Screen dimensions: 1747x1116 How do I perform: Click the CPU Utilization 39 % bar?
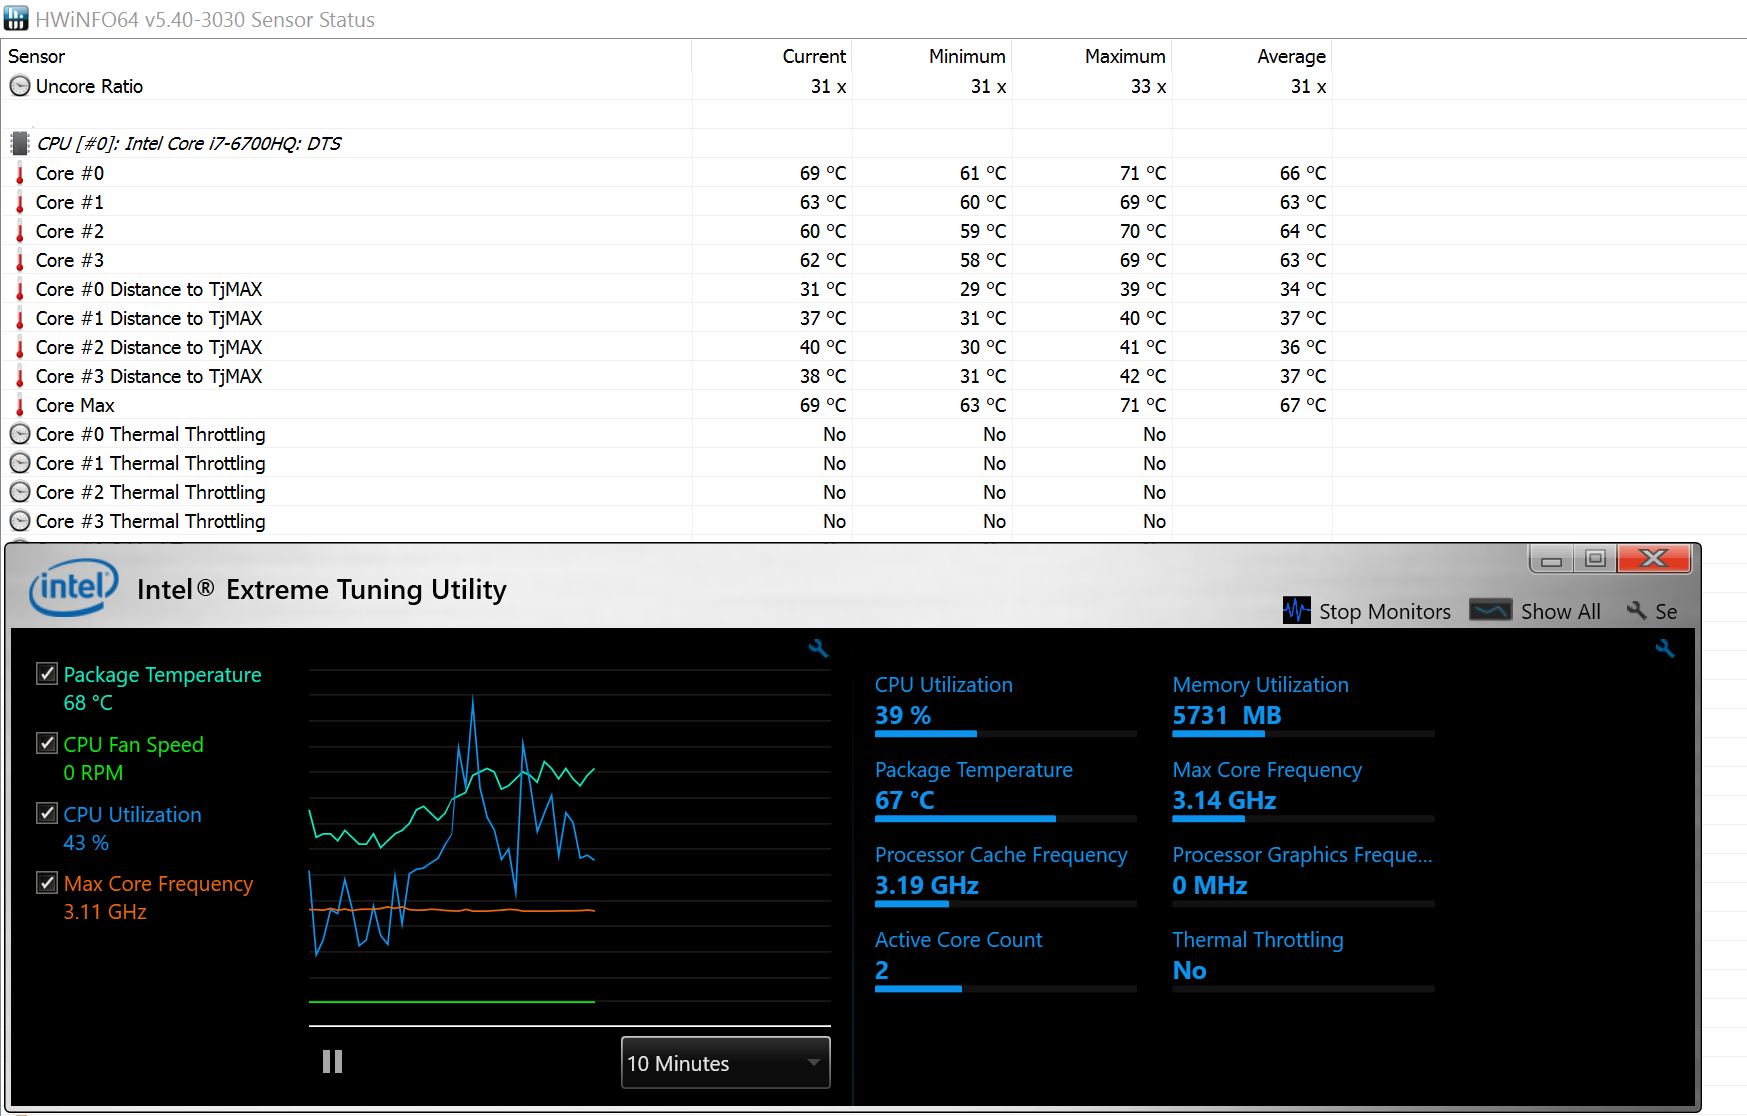tap(1005, 733)
